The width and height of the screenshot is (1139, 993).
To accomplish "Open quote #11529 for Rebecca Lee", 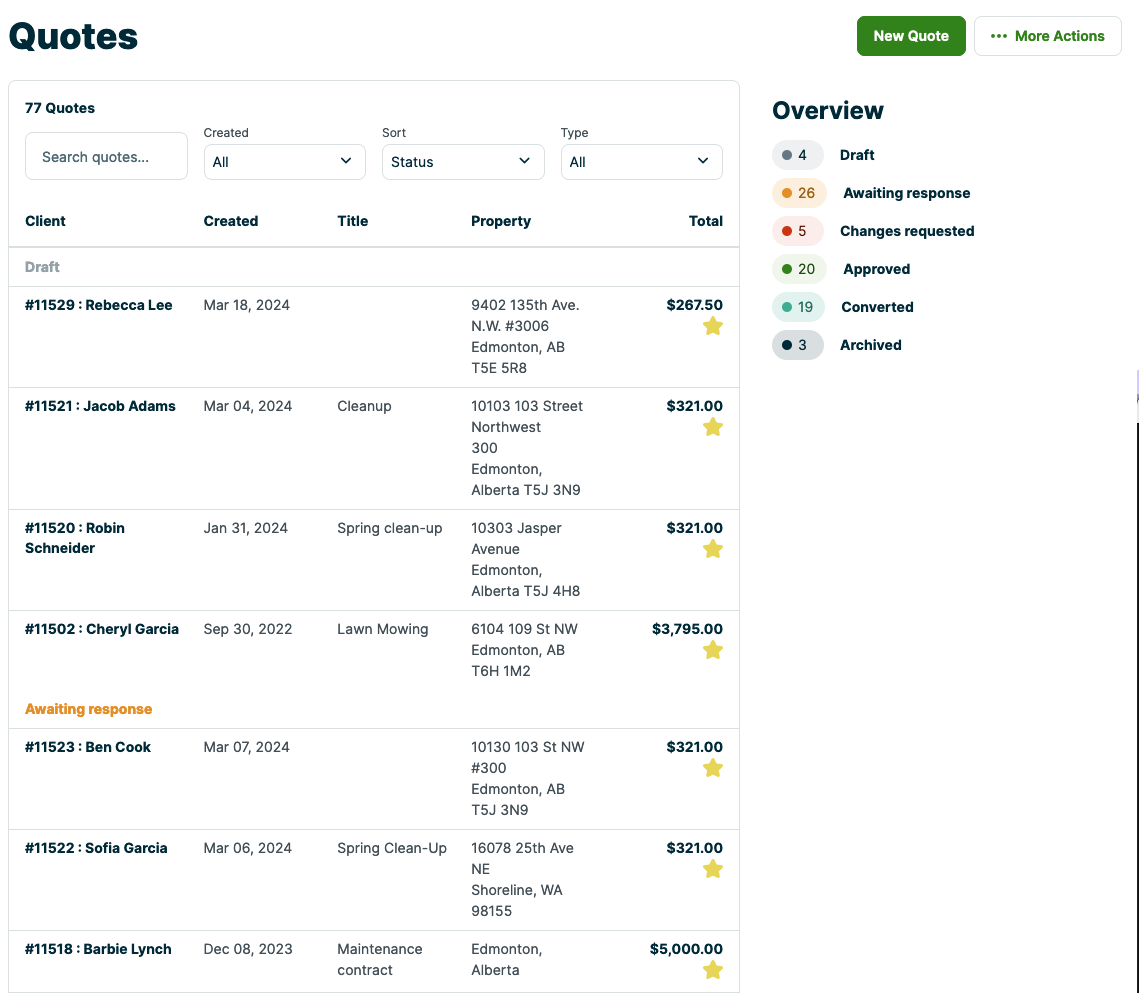I will click(99, 305).
